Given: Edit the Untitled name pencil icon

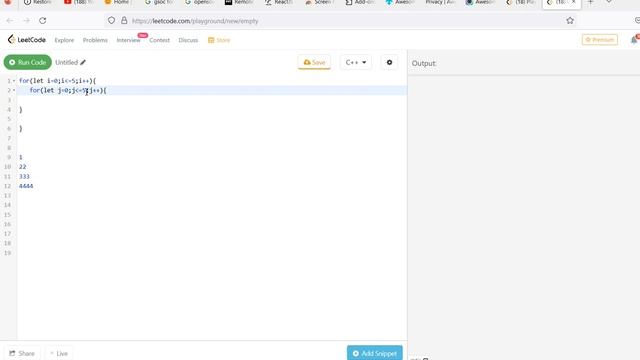Looking at the screenshot, I should tap(83, 62).
